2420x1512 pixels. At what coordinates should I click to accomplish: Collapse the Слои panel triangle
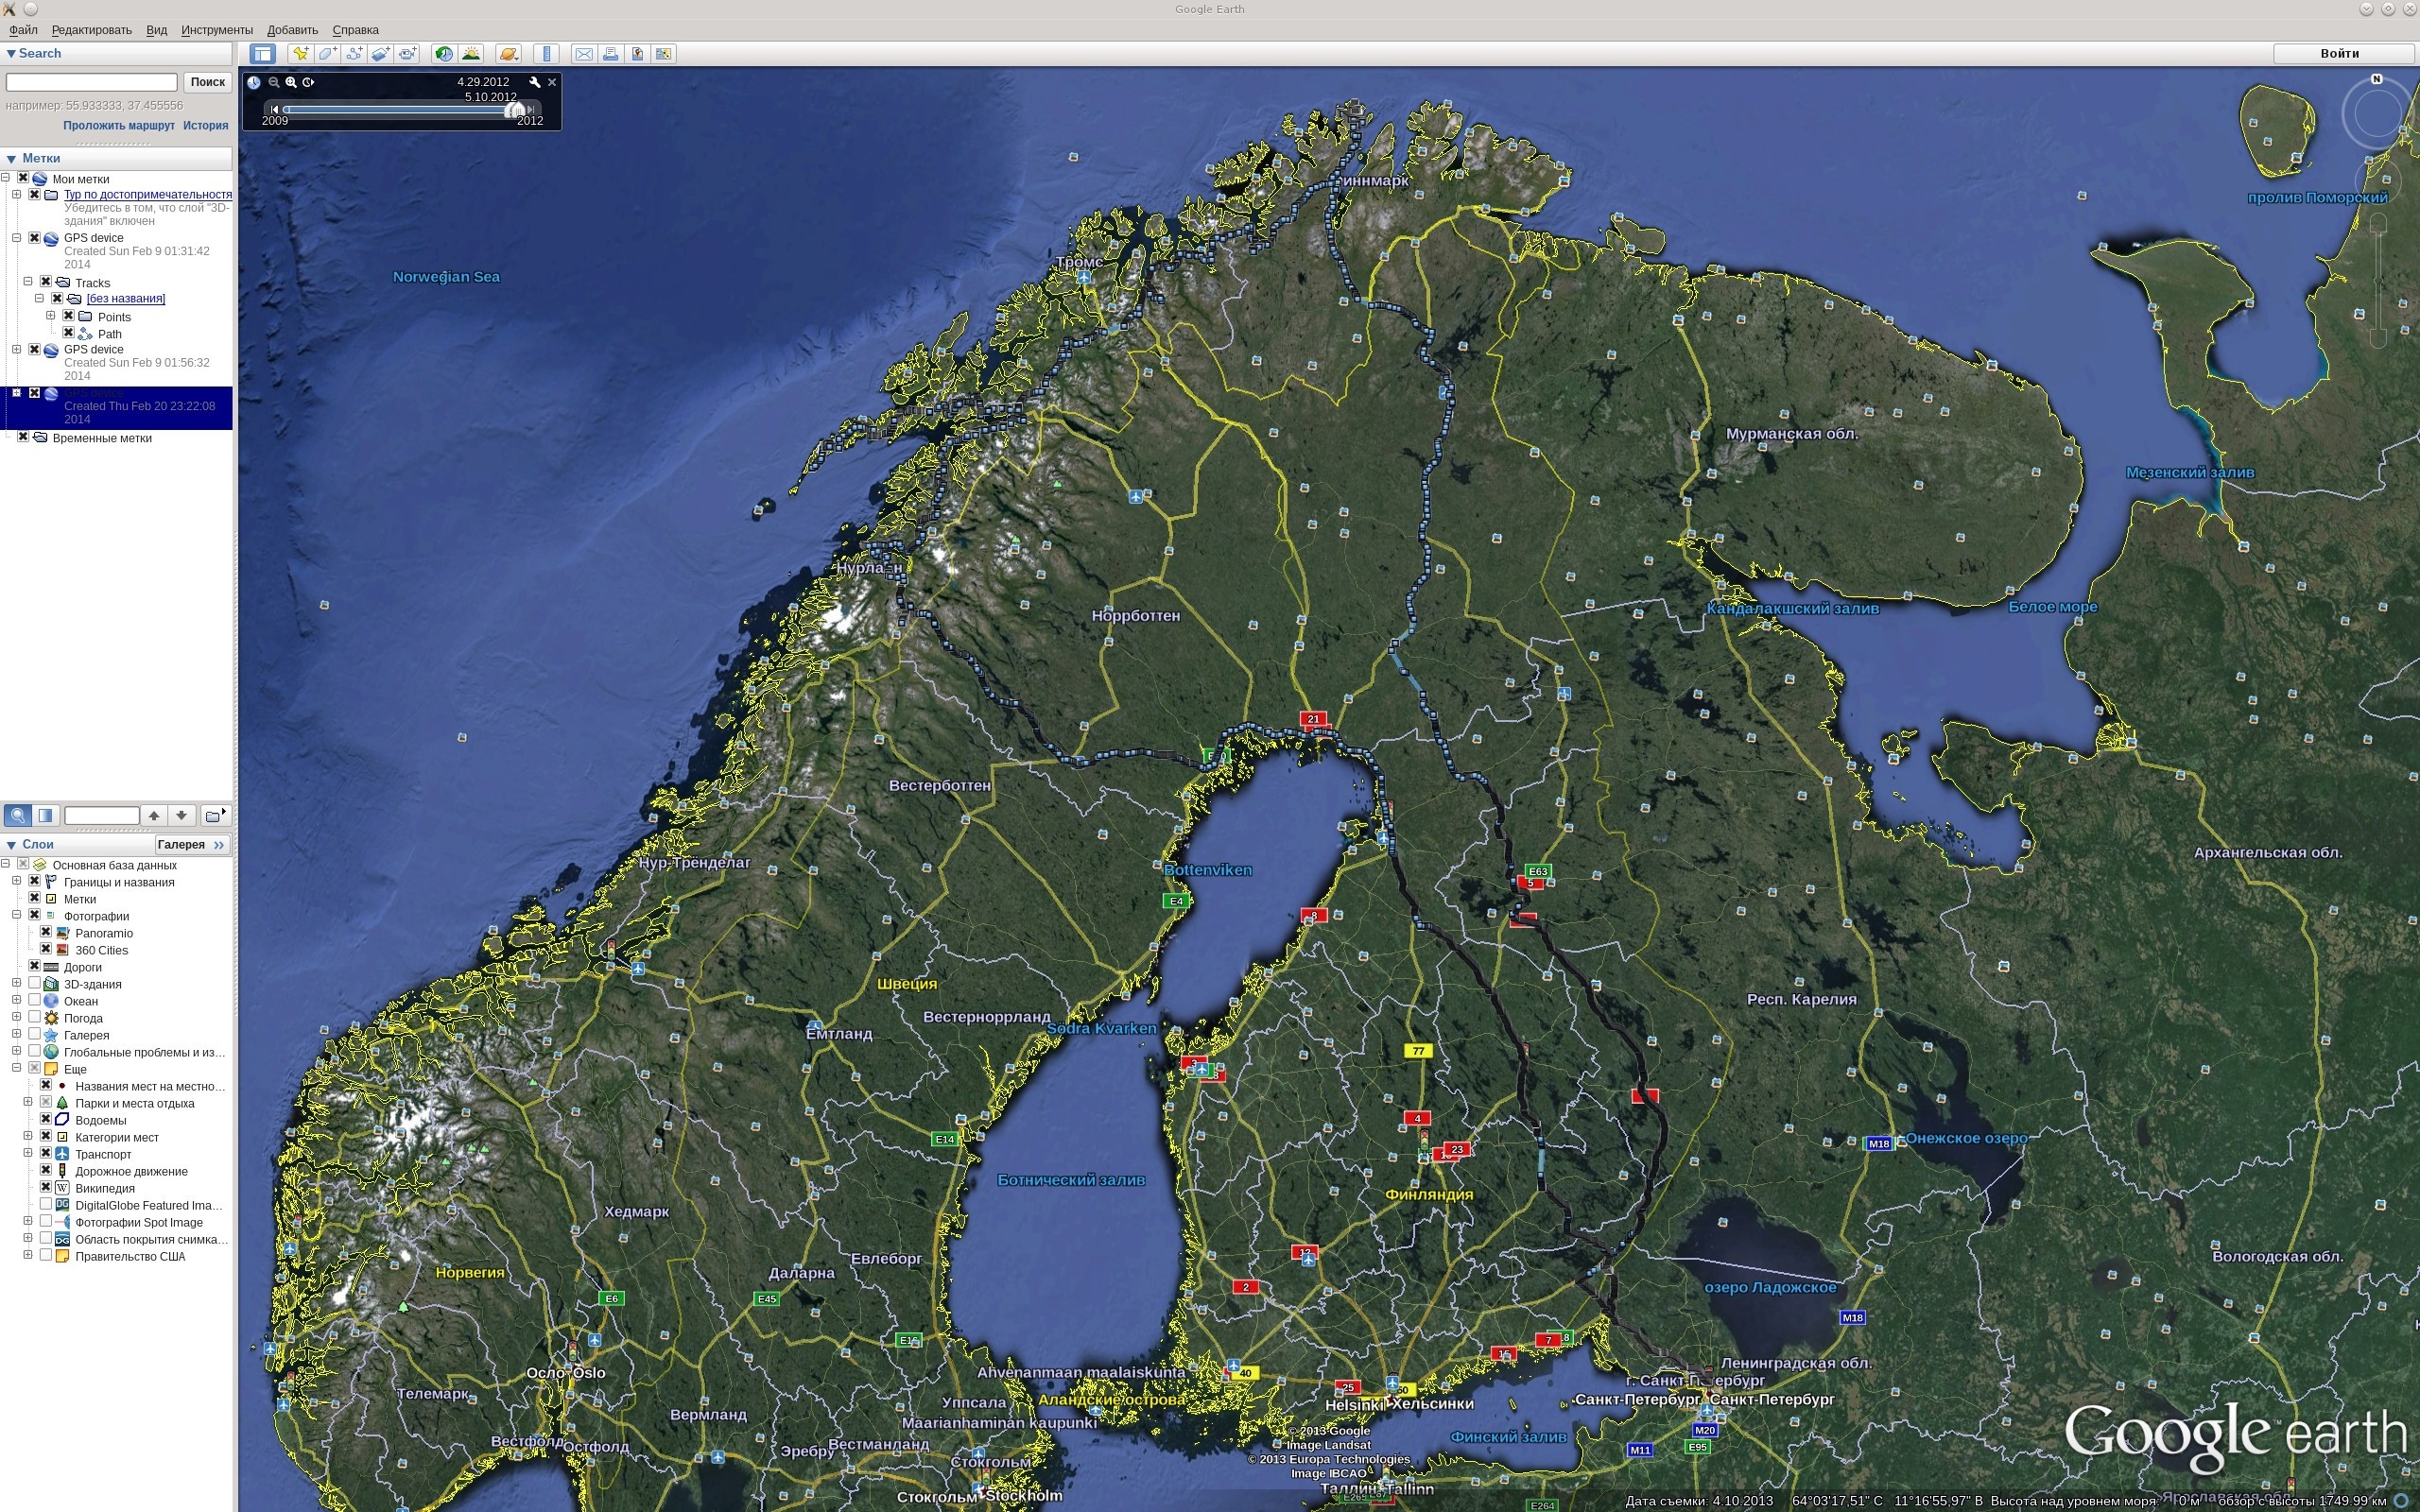[x=11, y=845]
